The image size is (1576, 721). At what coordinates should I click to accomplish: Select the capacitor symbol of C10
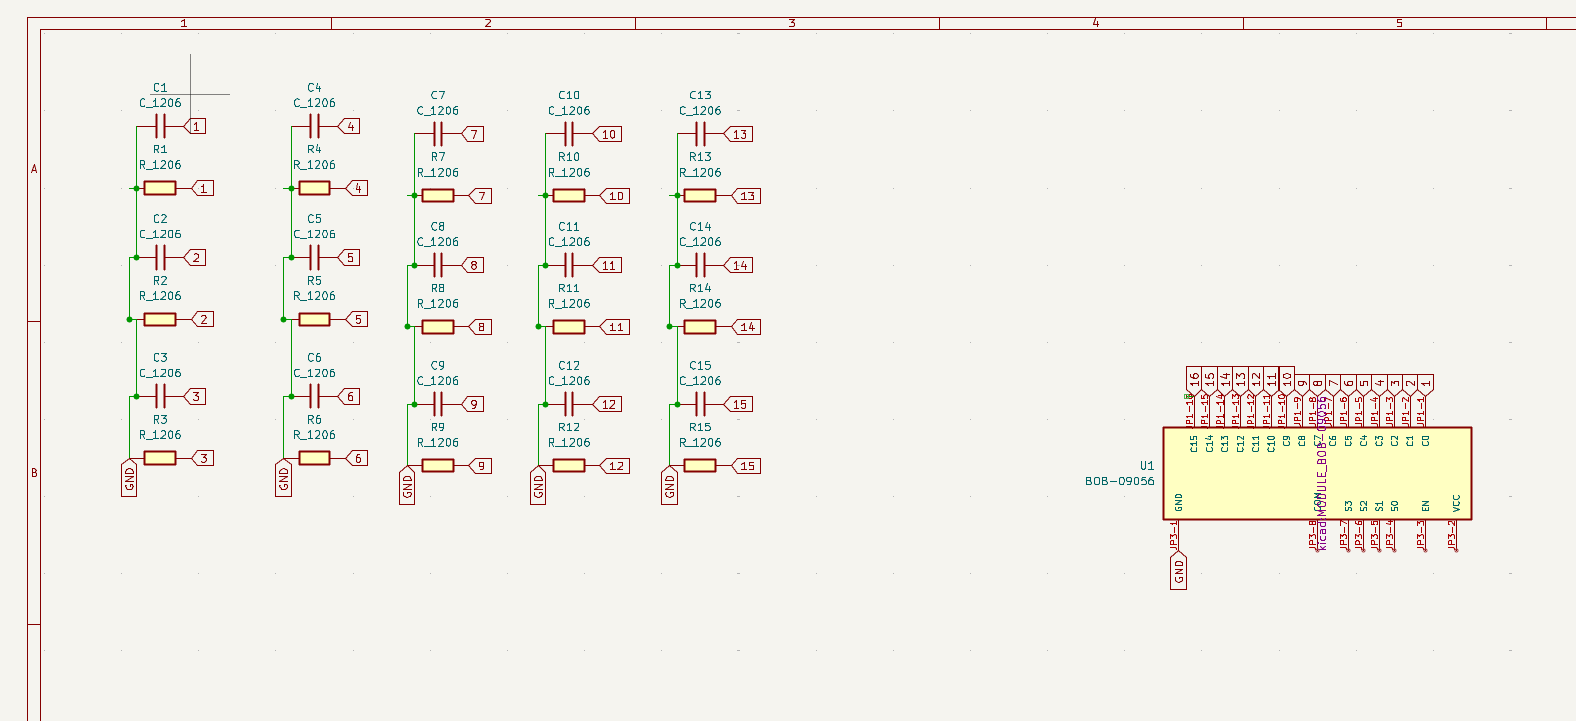pos(569,134)
